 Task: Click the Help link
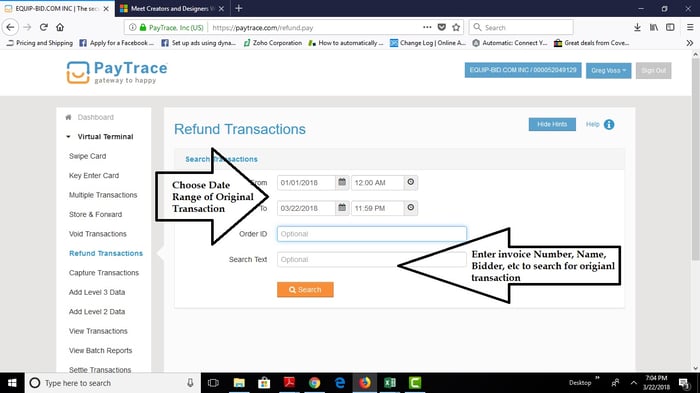tap(592, 124)
